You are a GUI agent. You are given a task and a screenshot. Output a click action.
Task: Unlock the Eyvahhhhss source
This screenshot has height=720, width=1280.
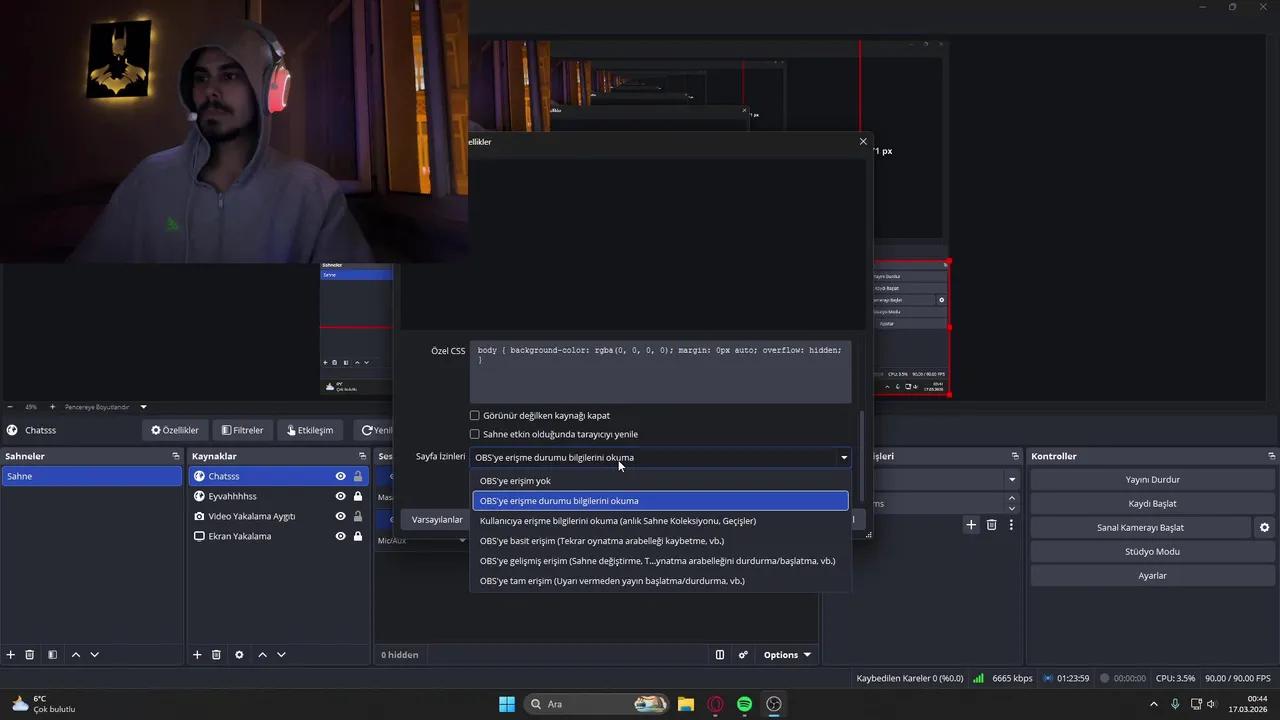pos(358,496)
